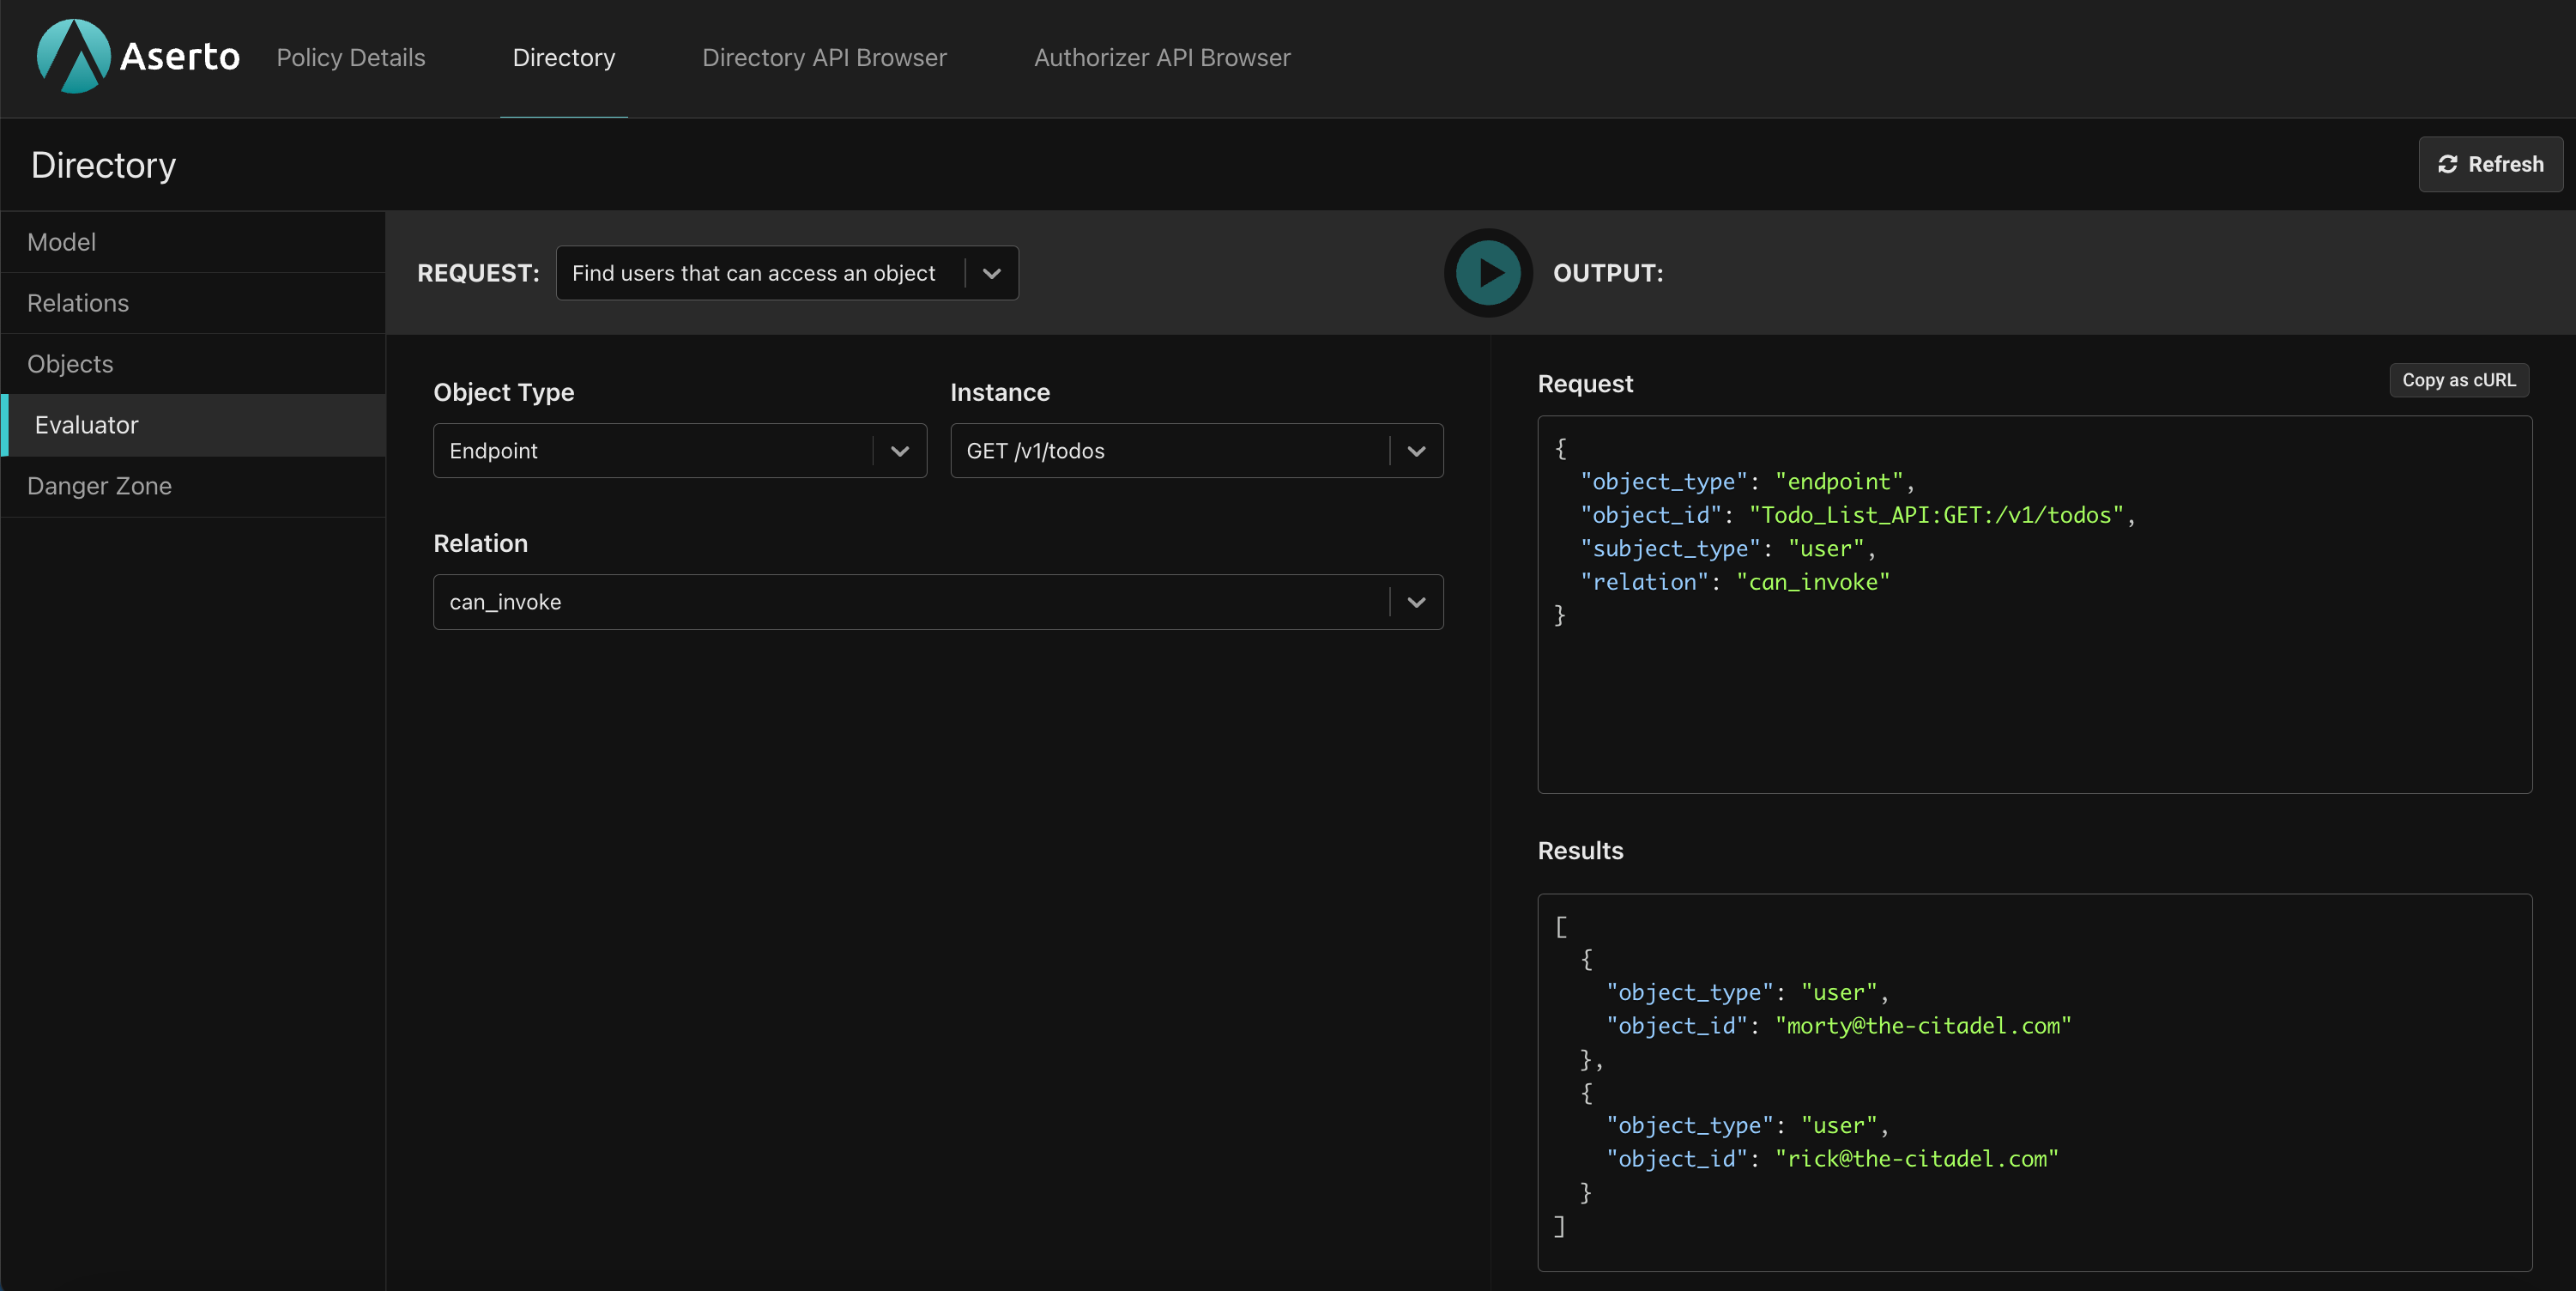Select Relations in the sidebar
Screen dimensions: 2576x1291
(x=193, y=303)
